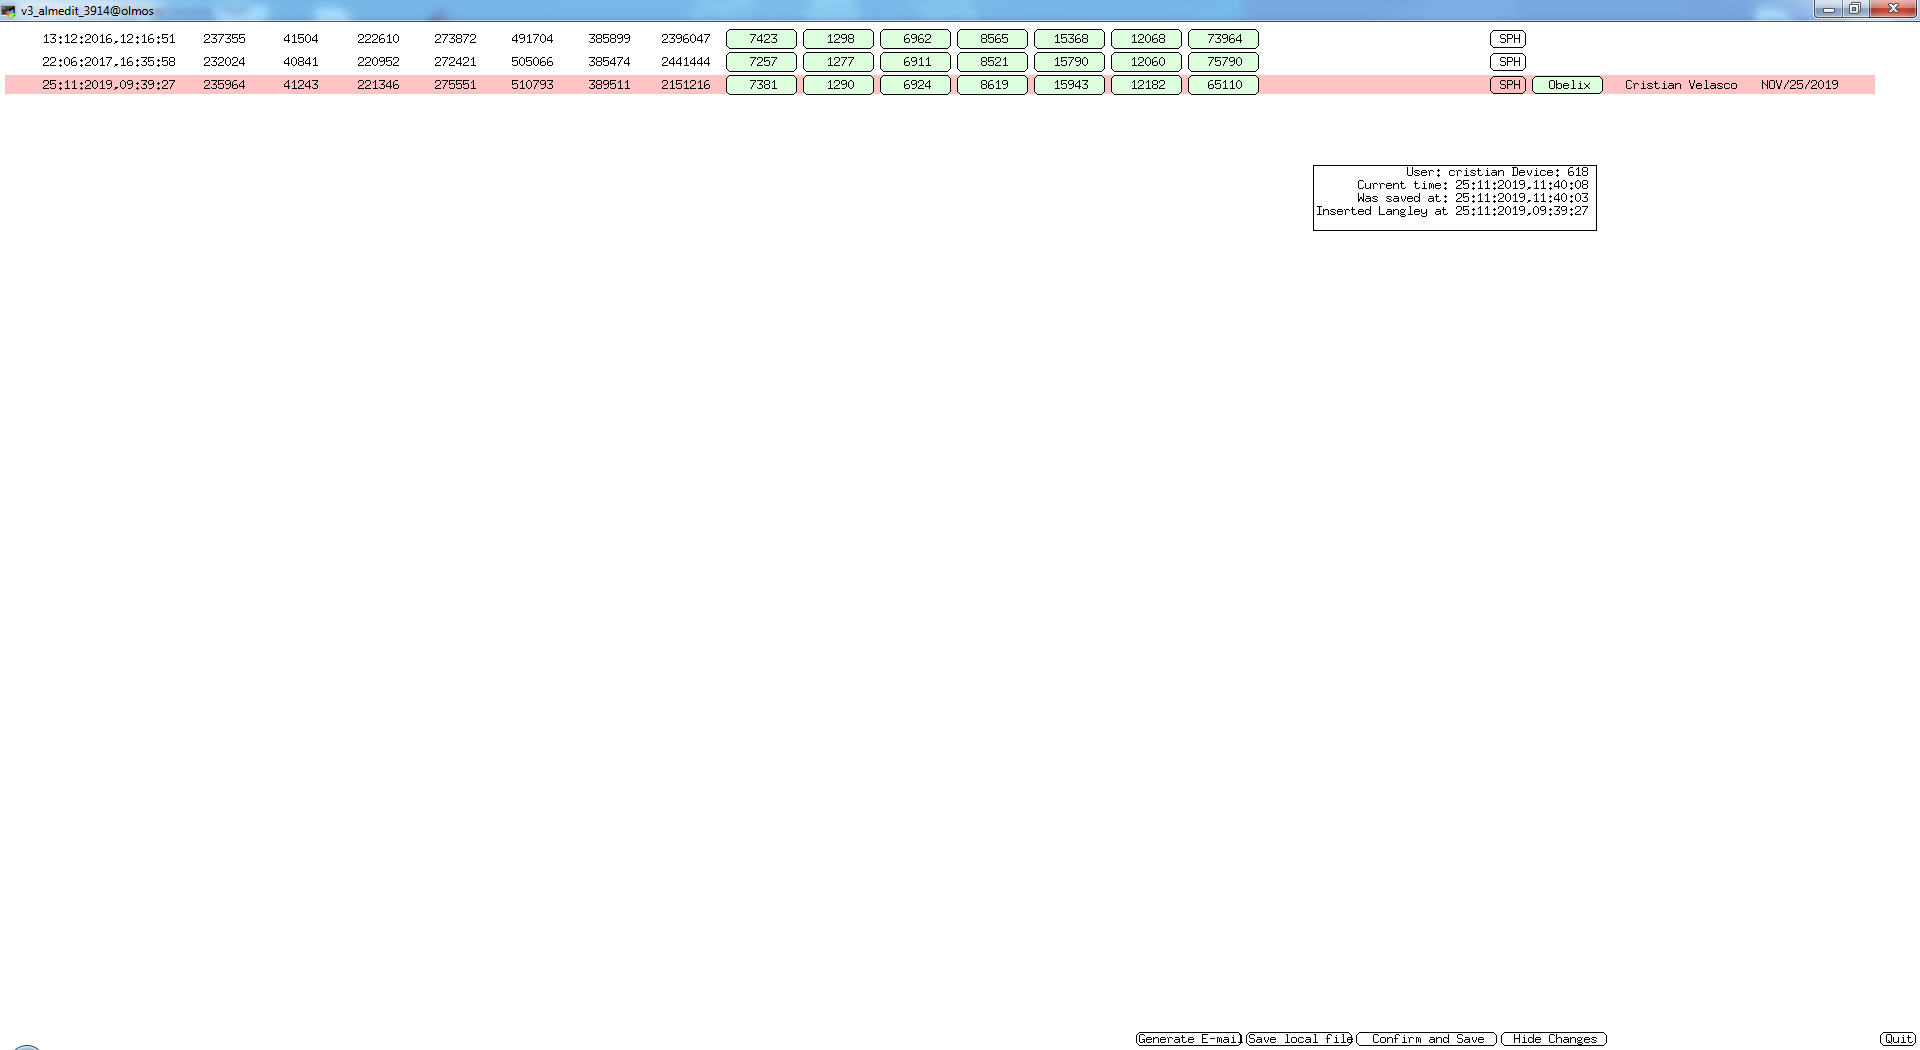
Task: Click the Hide Changes button
Action: [x=1554, y=1039]
